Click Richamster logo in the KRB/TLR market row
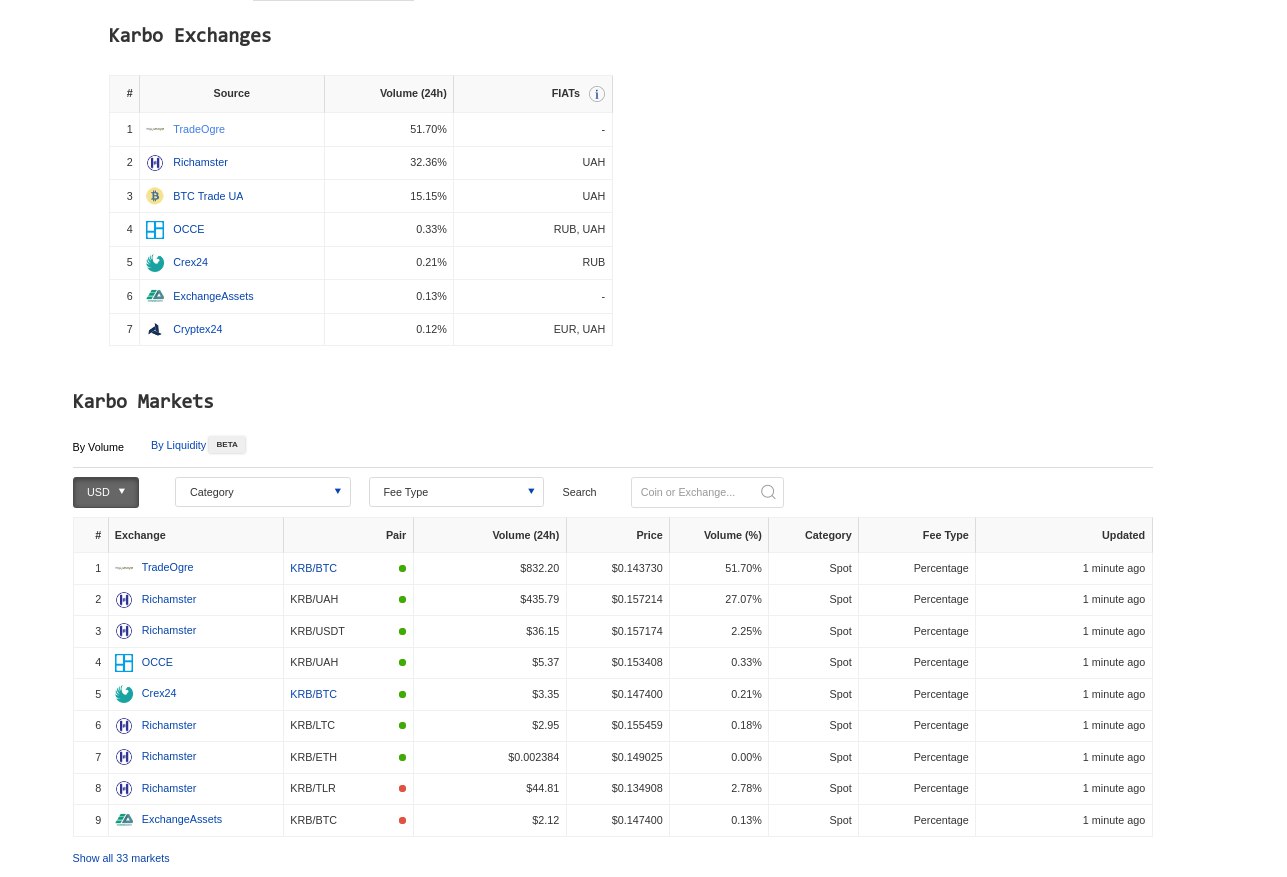 coord(124,789)
